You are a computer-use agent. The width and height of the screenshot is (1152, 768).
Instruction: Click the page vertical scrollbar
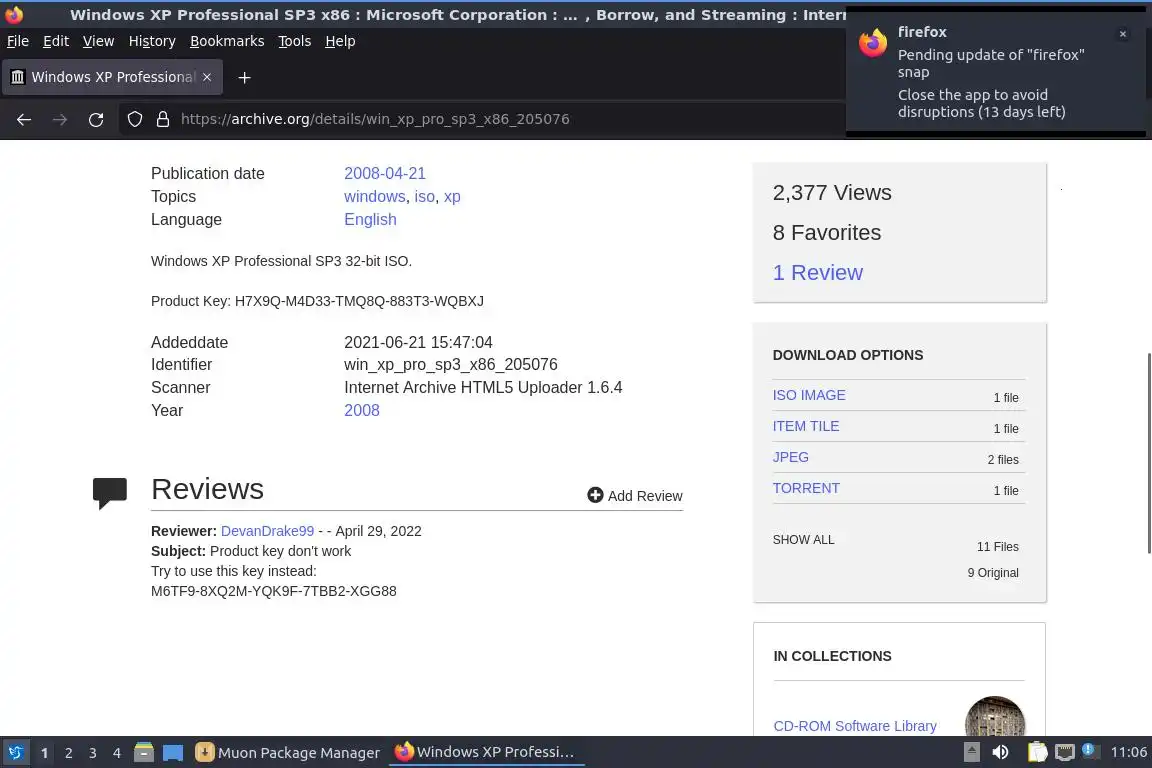[1148, 453]
